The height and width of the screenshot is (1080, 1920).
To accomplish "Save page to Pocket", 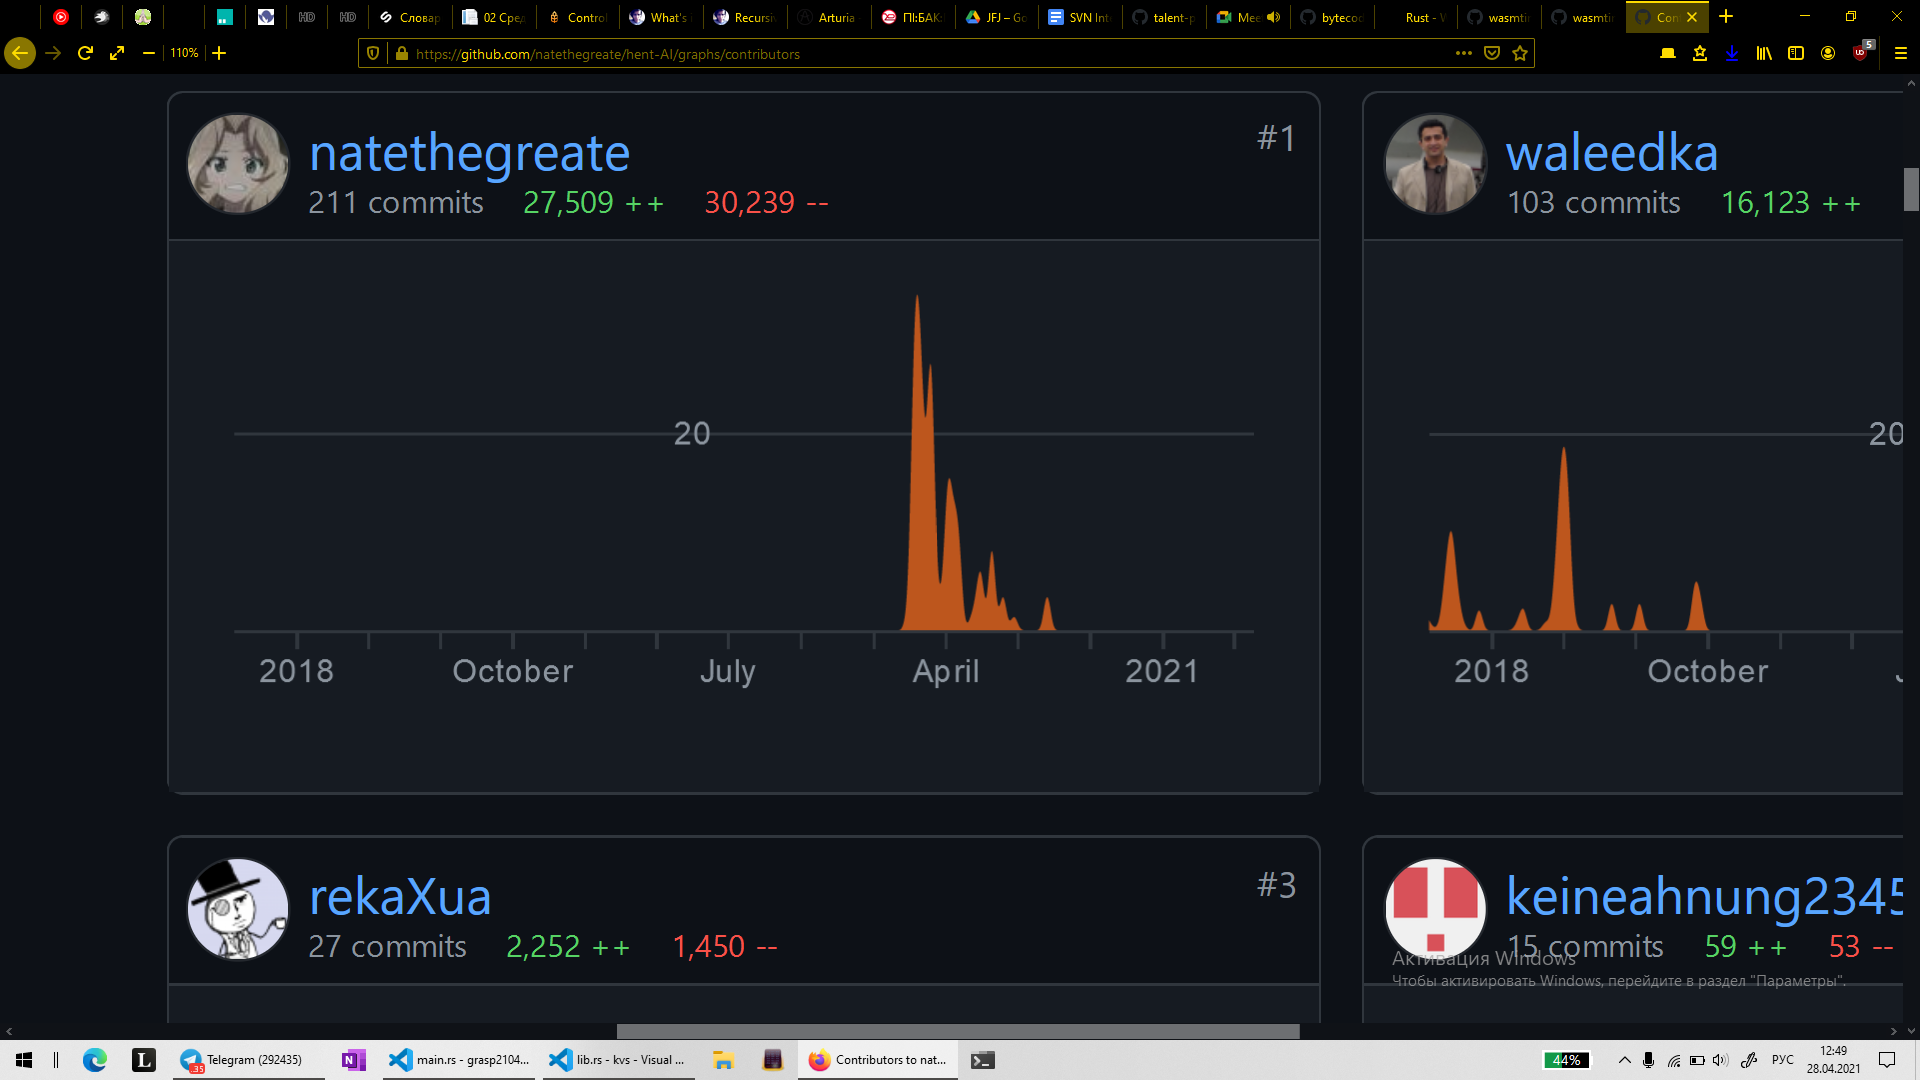I will (x=1492, y=54).
